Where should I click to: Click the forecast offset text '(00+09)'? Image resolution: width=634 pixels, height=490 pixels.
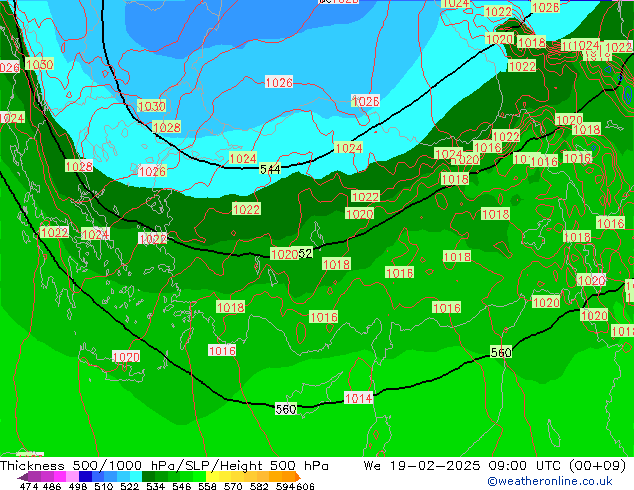(598, 466)
